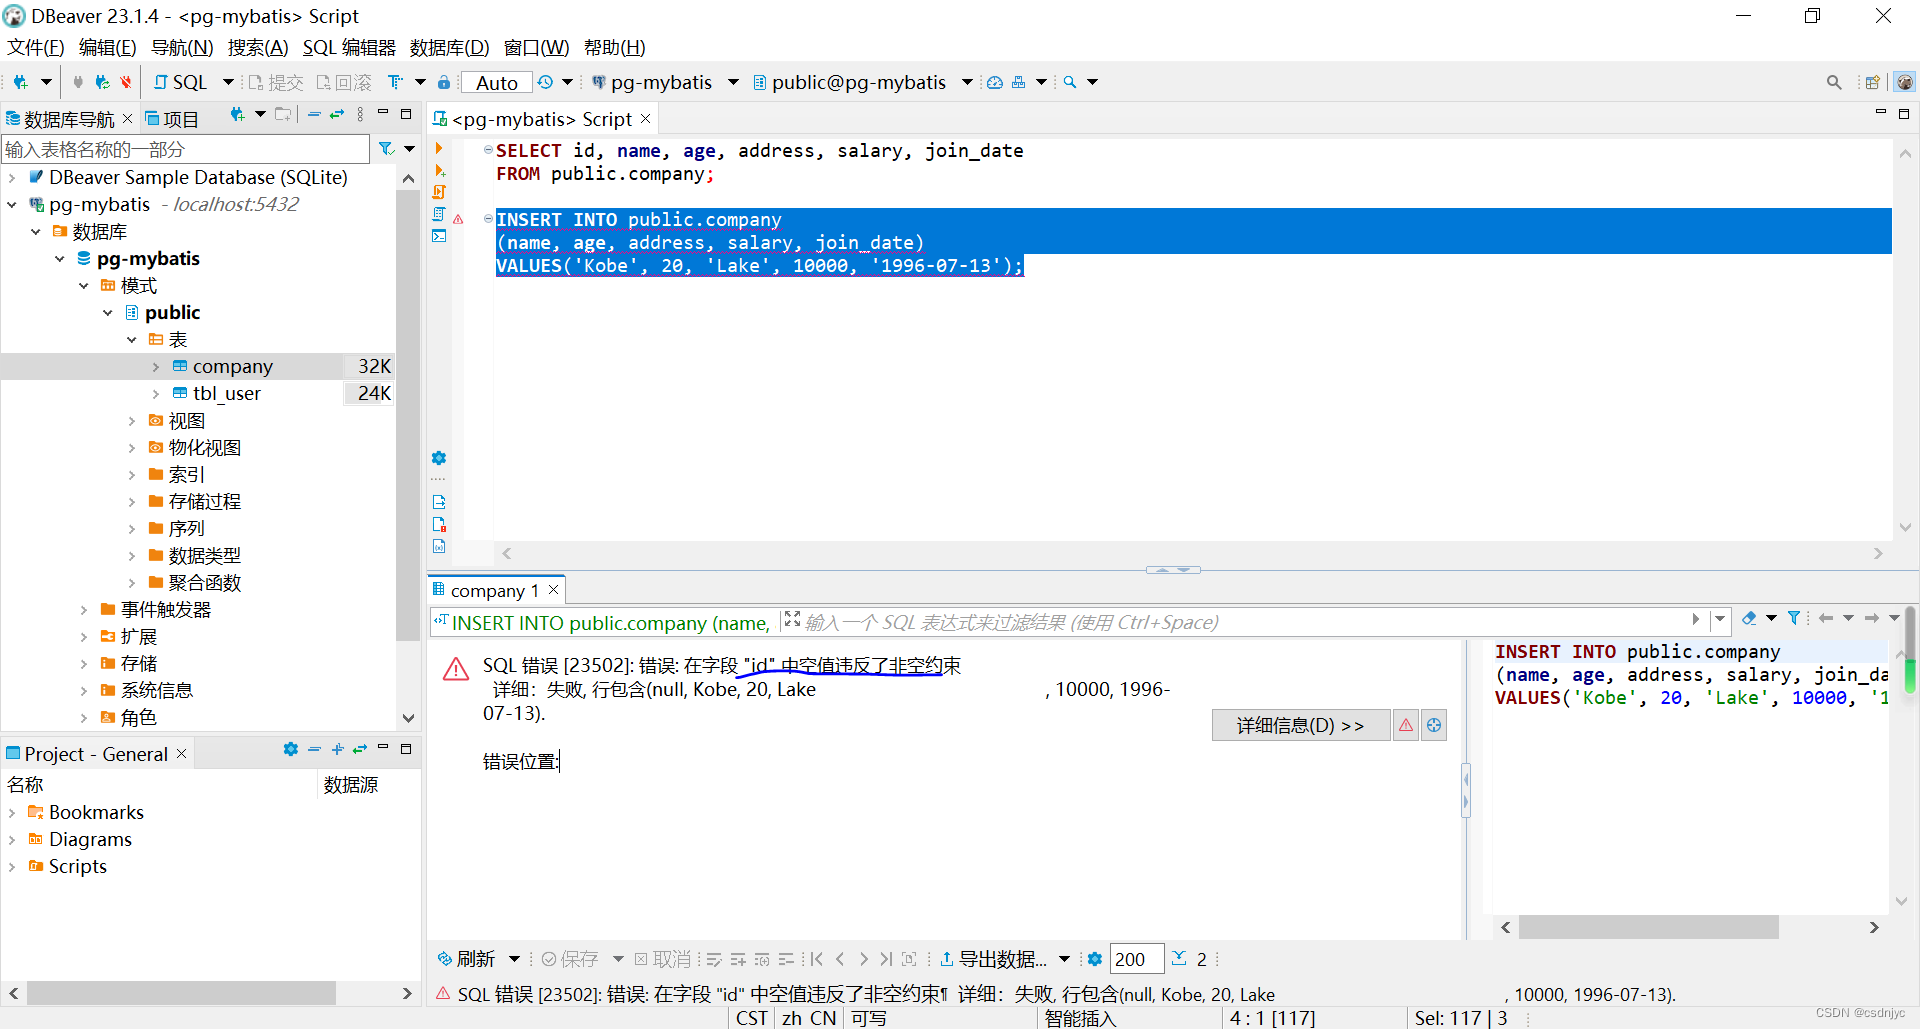Minimize the Project - General panel
This screenshot has width=1920, height=1029.
[383, 748]
